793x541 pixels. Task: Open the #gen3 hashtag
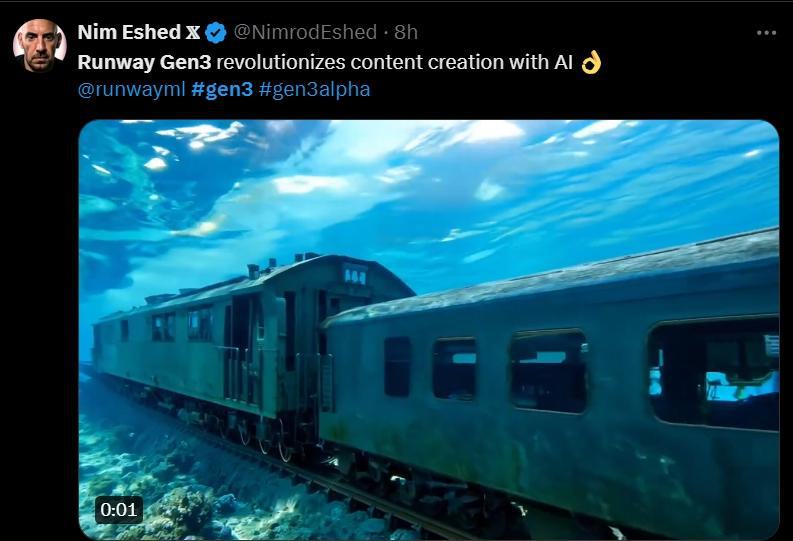(222, 89)
